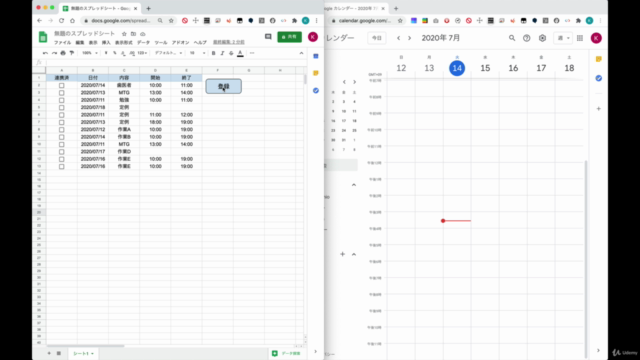Collapse the Sheets menus with chevron
The image size is (640, 360).
point(301,53)
